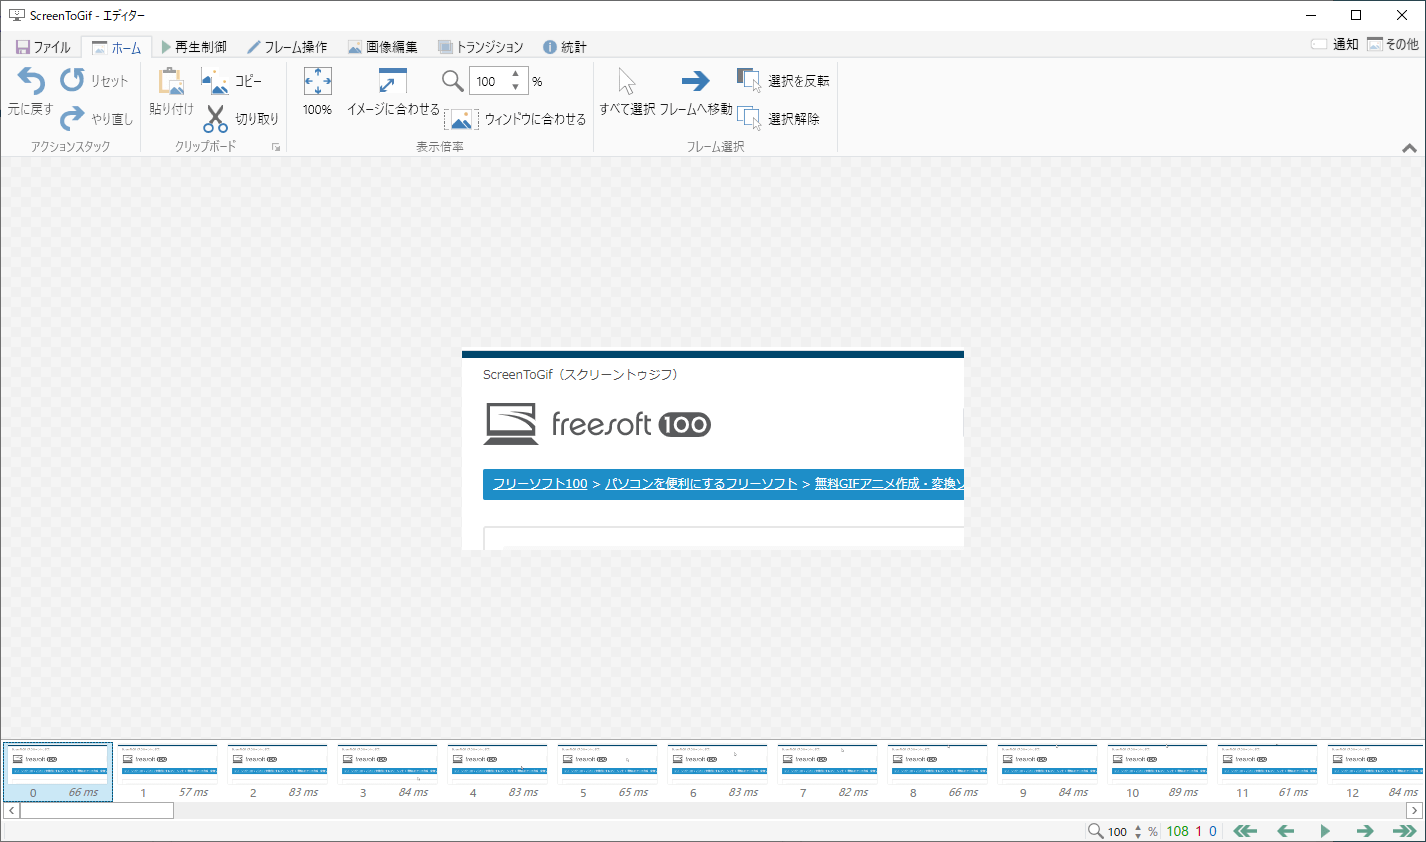The width and height of the screenshot is (1426, 842).
Task: Click the blue 0 selected index value
Action: coord(1213,831)
